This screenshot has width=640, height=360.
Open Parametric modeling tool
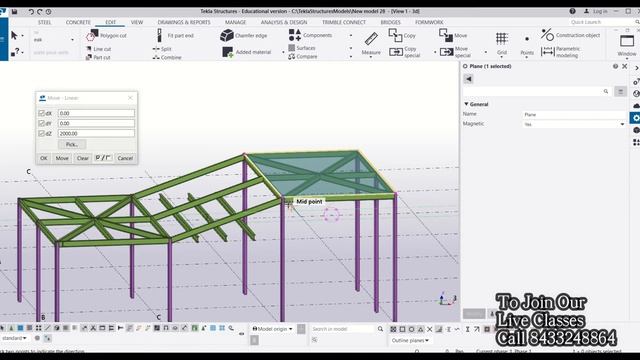click(x=560, y=52)
